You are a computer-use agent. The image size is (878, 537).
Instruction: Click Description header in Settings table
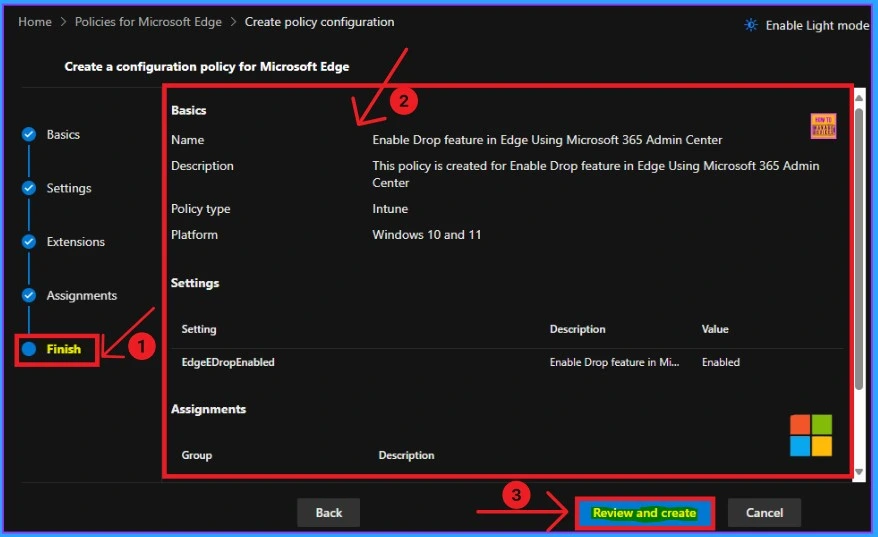pos(577,329)
